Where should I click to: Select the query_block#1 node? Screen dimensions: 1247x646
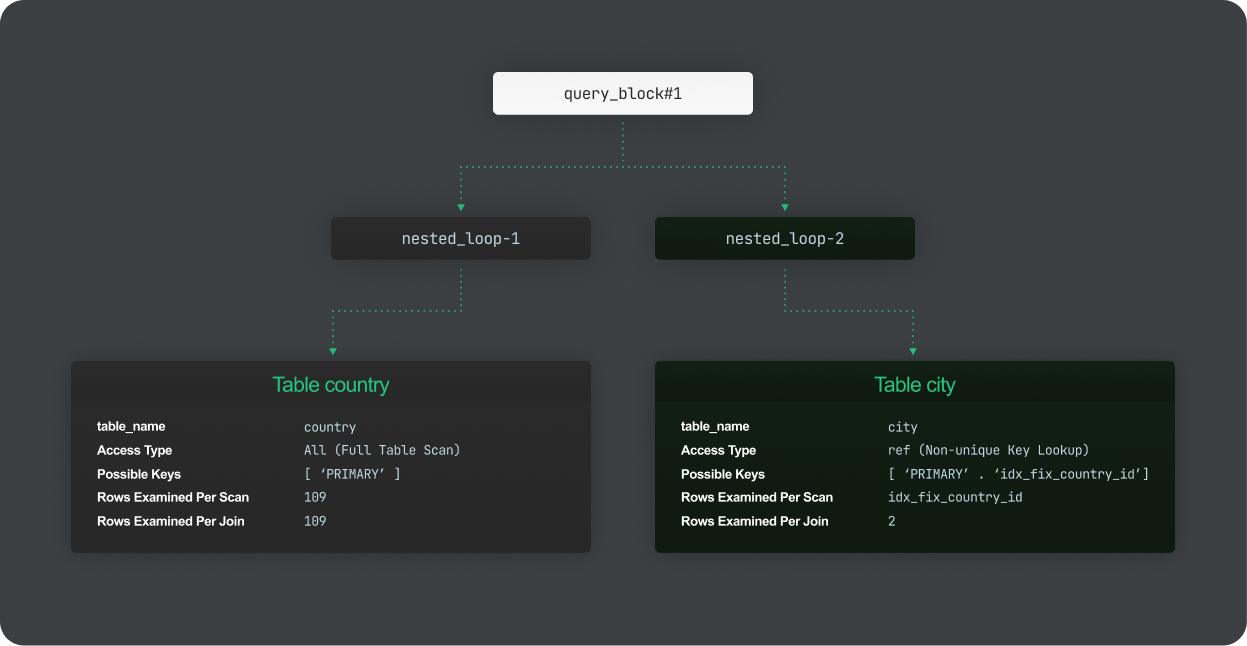(622, 93)
